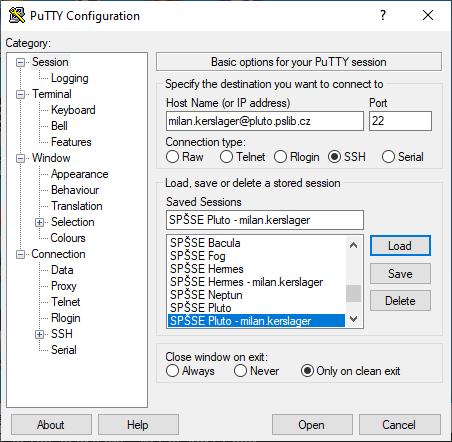Click the question mark help icon

click(383, 15)
